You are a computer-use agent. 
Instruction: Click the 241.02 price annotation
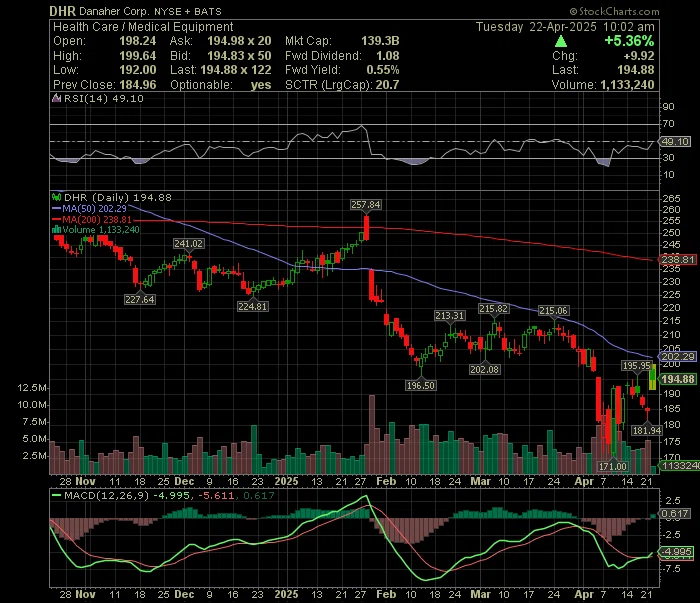pos(188,243)
